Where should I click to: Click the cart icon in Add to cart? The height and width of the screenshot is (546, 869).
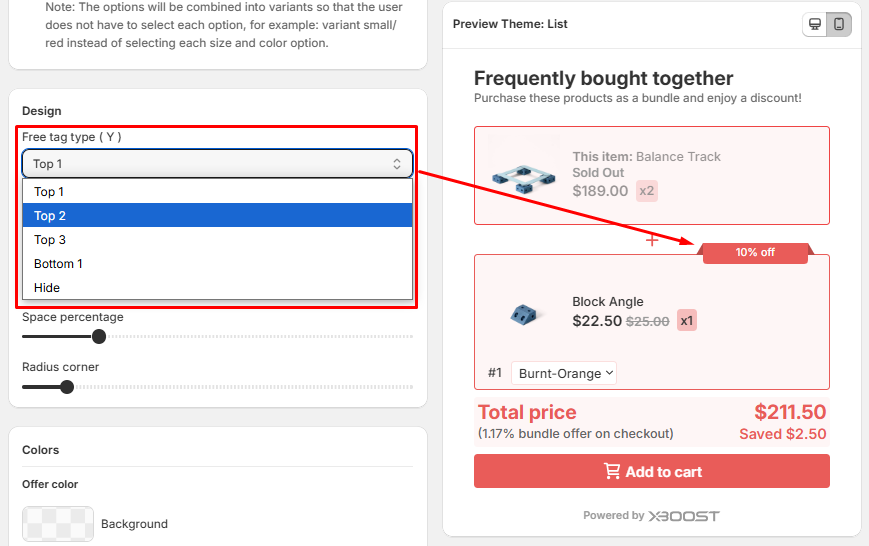612,471
